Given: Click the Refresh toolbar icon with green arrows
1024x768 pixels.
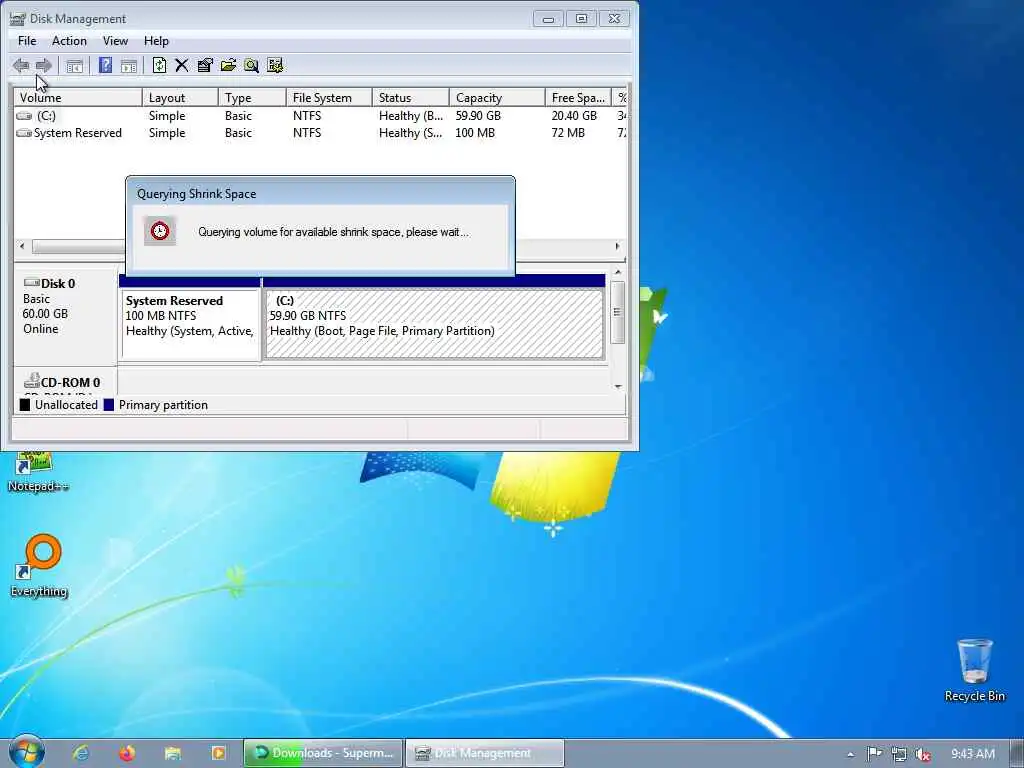Looking at the screenshot, I should (159, 65).
